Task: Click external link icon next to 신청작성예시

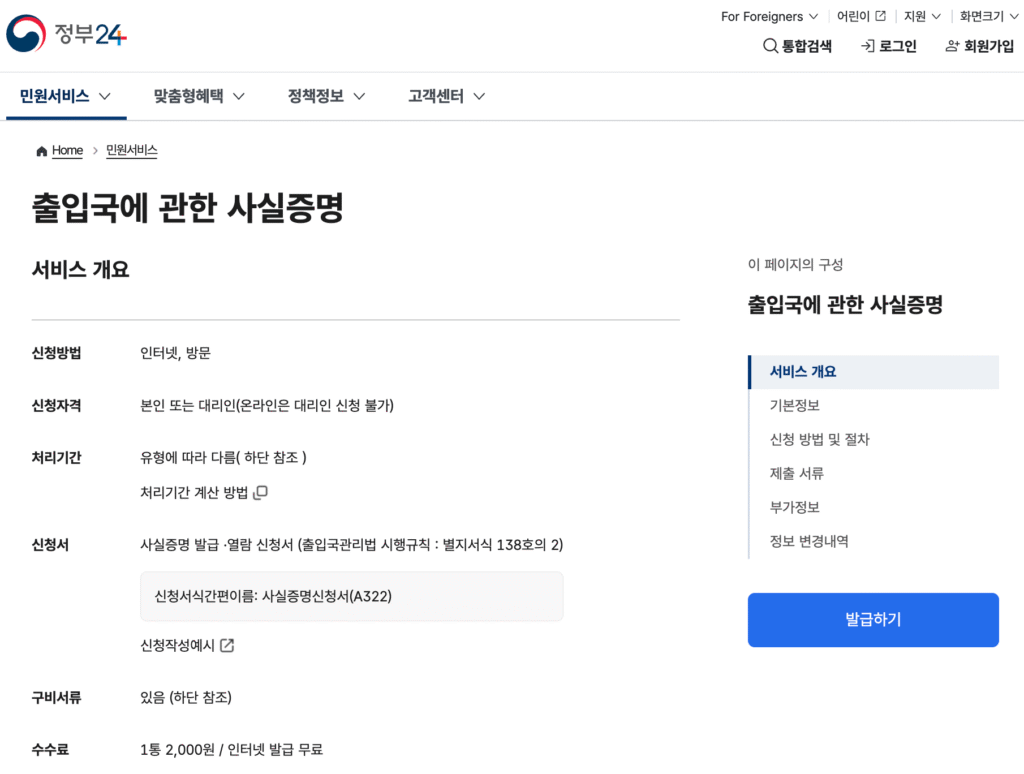Action: (x=227, y=645)
